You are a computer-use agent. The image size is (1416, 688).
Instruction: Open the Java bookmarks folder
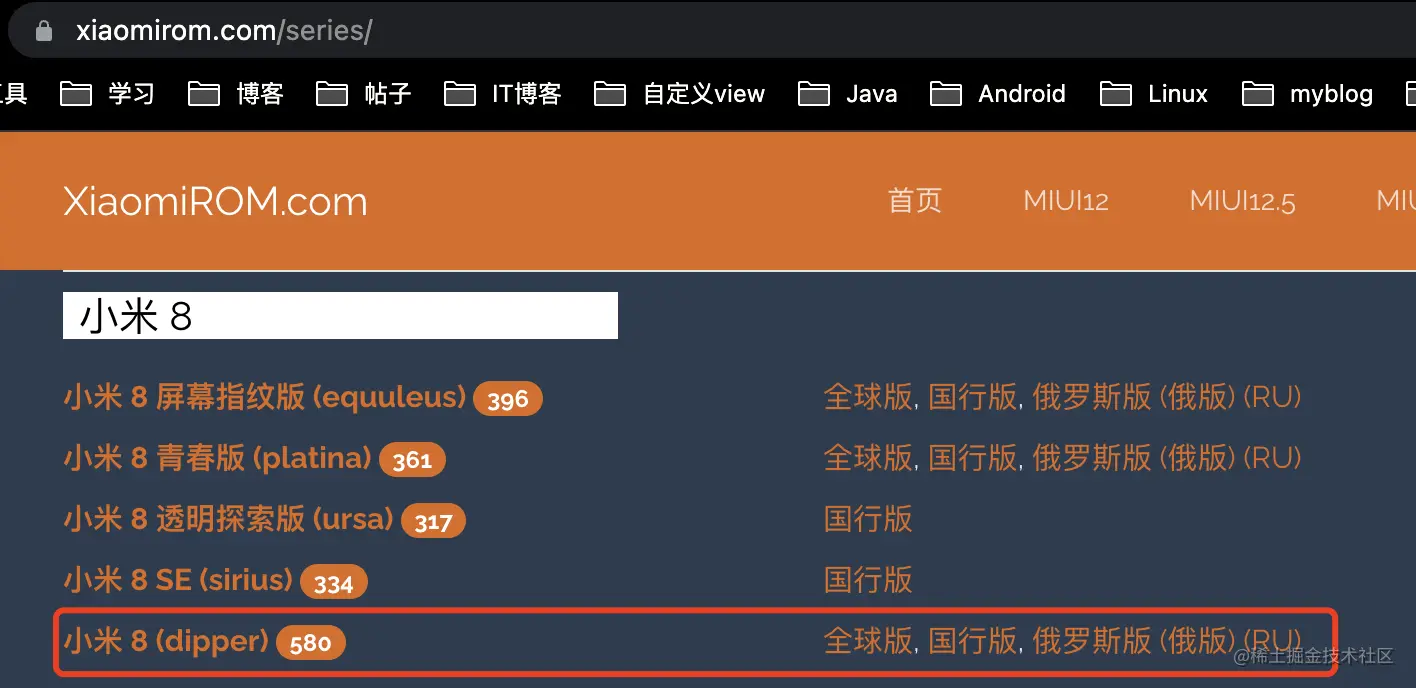click(870, 93)
